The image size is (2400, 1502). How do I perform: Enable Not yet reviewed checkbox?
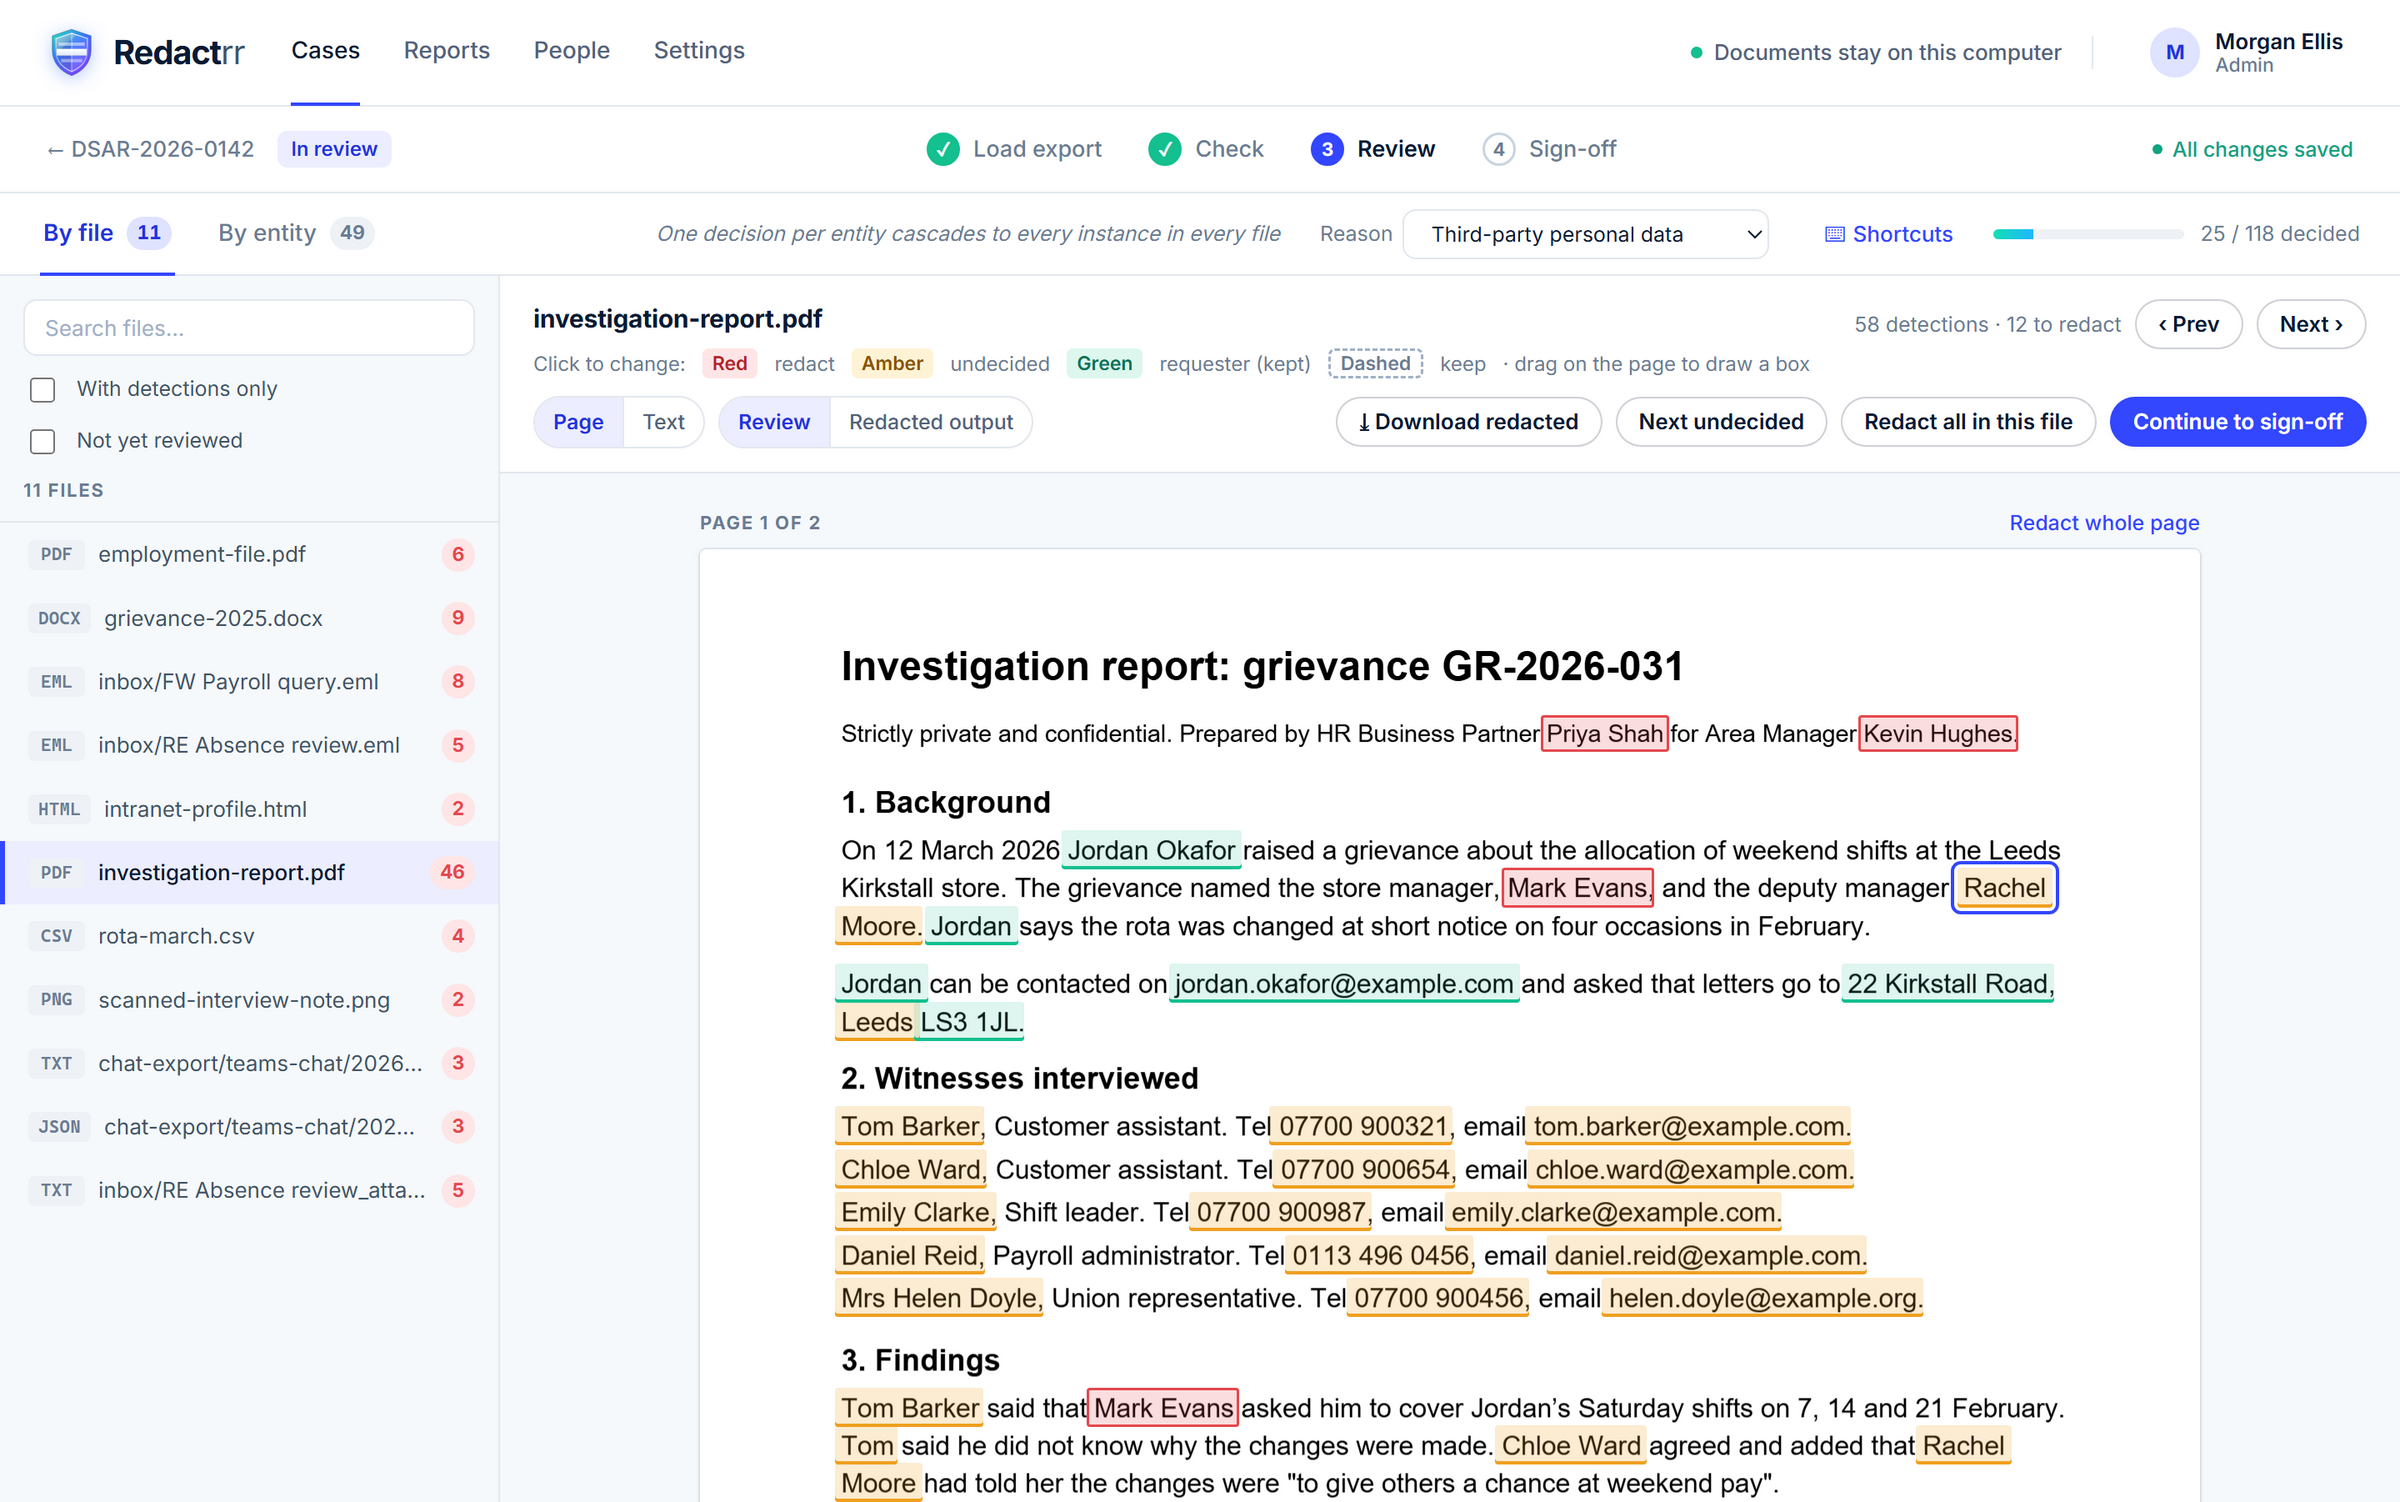(42, 441)
